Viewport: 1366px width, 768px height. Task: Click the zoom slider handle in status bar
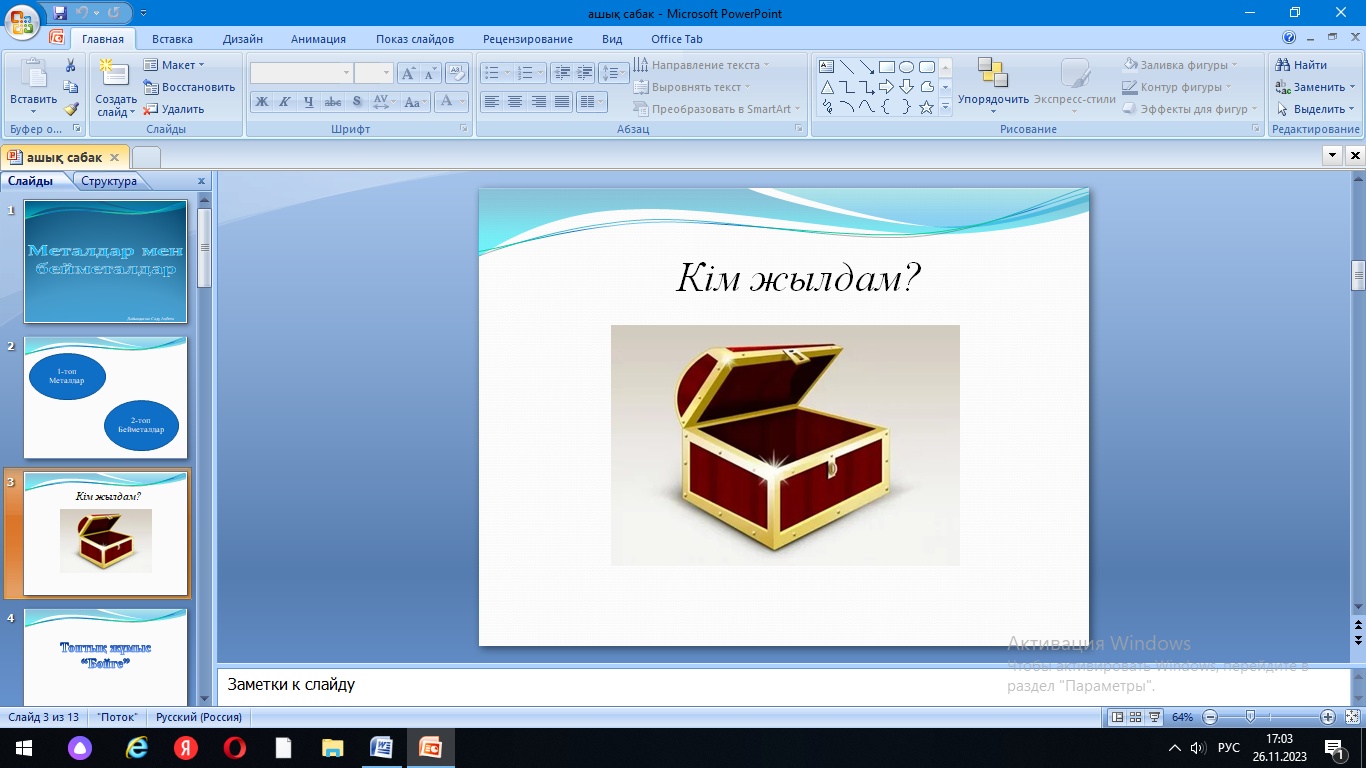coord(1250,717)
